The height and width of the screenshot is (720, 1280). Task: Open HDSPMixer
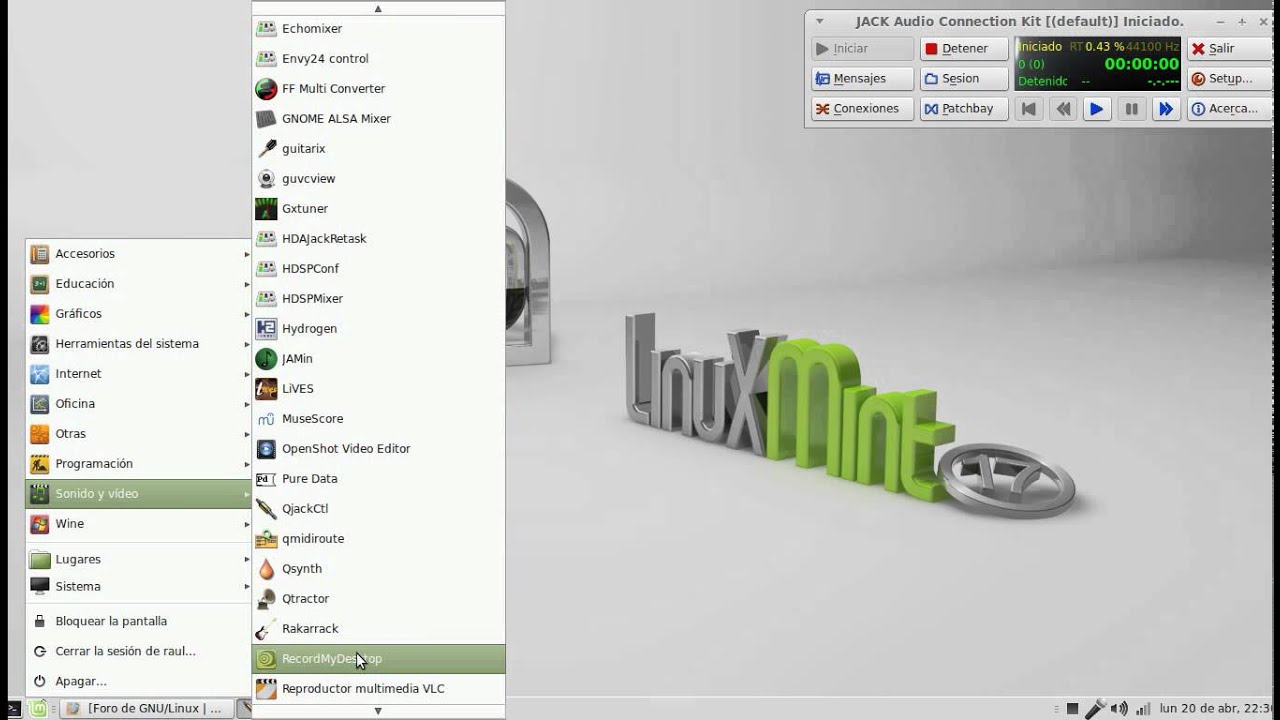(x=378, y=299)
